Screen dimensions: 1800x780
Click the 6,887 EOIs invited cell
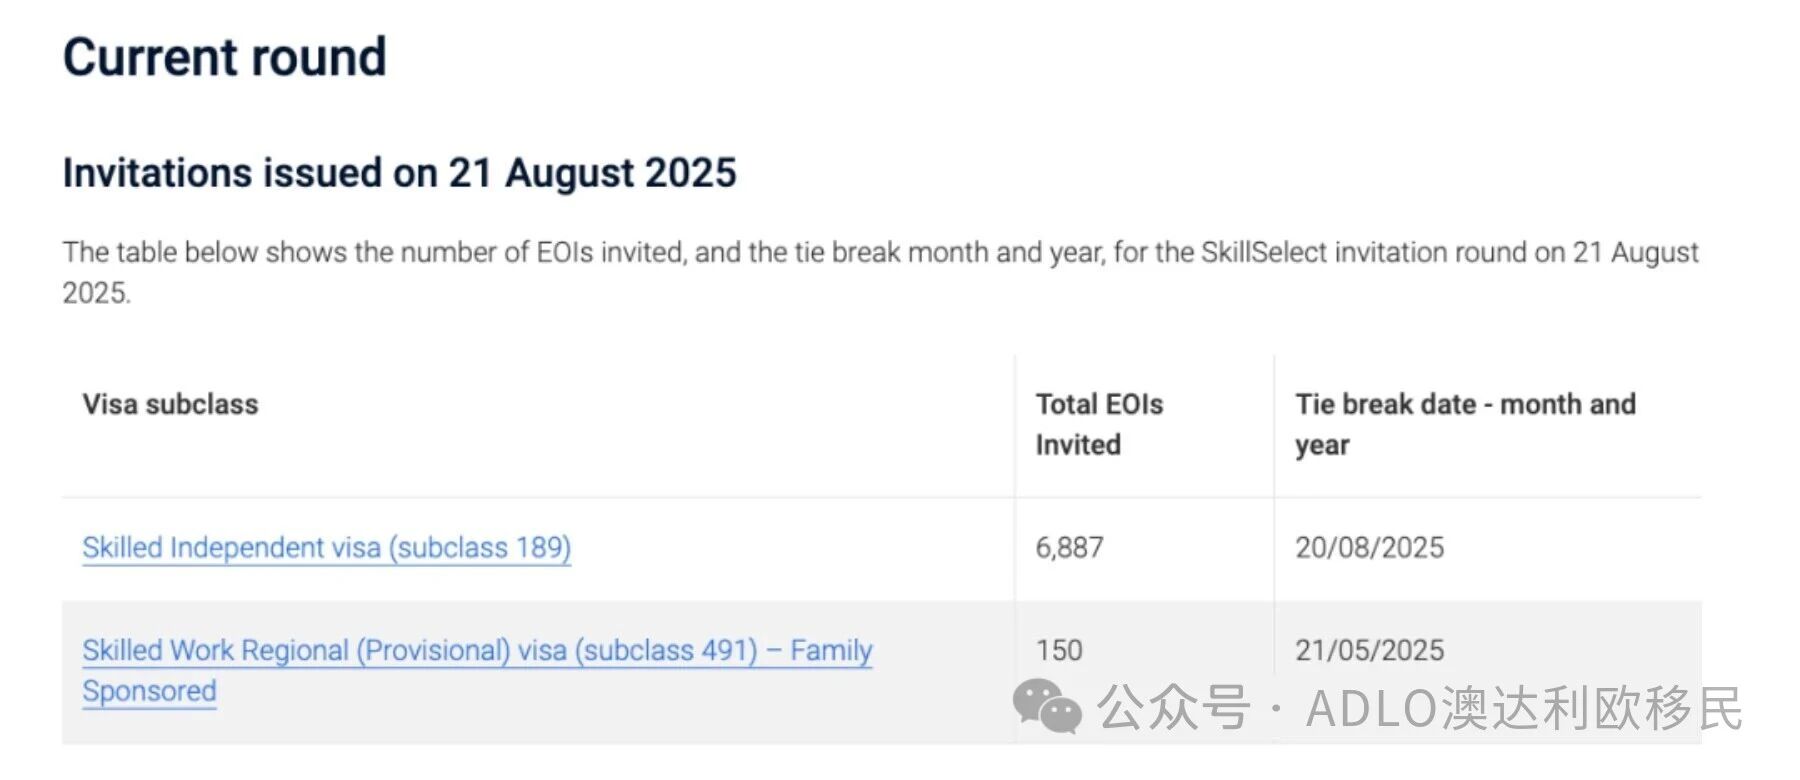click(x=1069, y=548)
